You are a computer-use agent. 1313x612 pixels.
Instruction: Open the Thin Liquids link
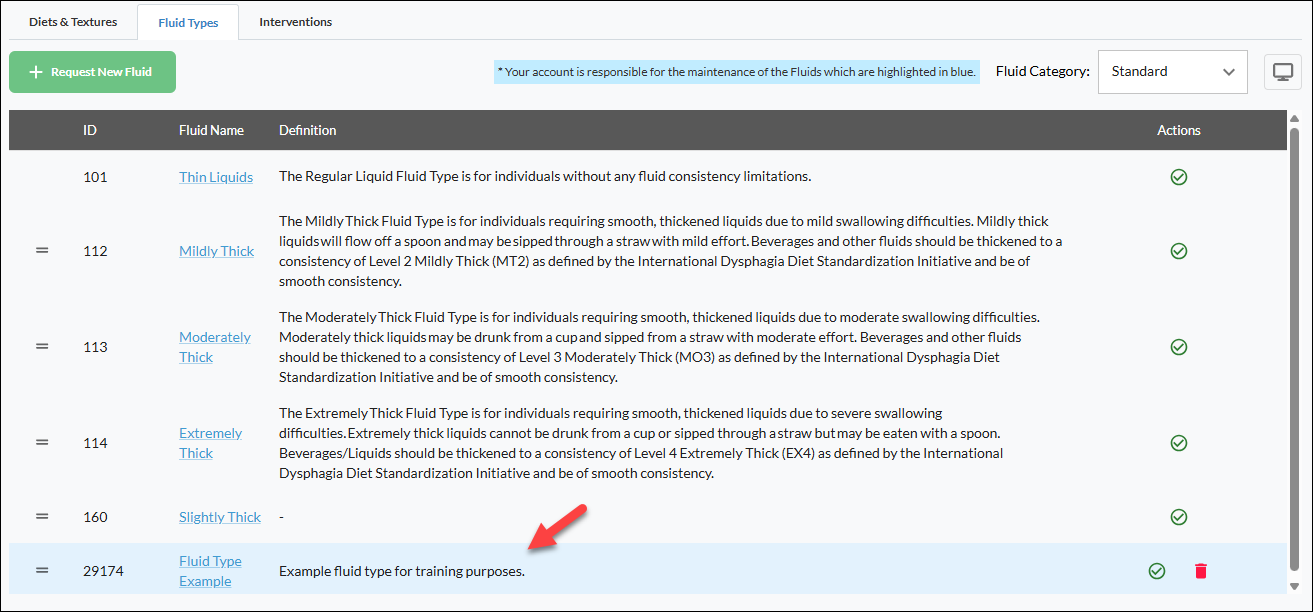point(216,177)
